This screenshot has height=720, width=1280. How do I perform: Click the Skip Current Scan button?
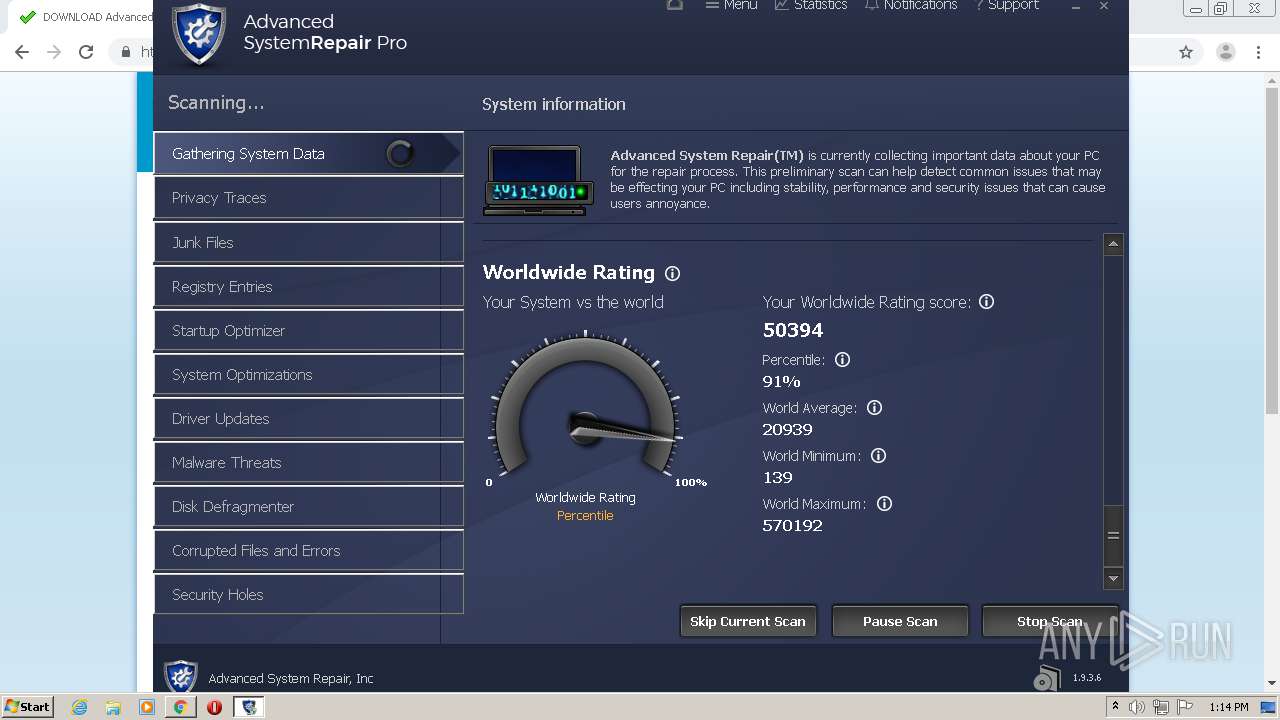(748, 621)
